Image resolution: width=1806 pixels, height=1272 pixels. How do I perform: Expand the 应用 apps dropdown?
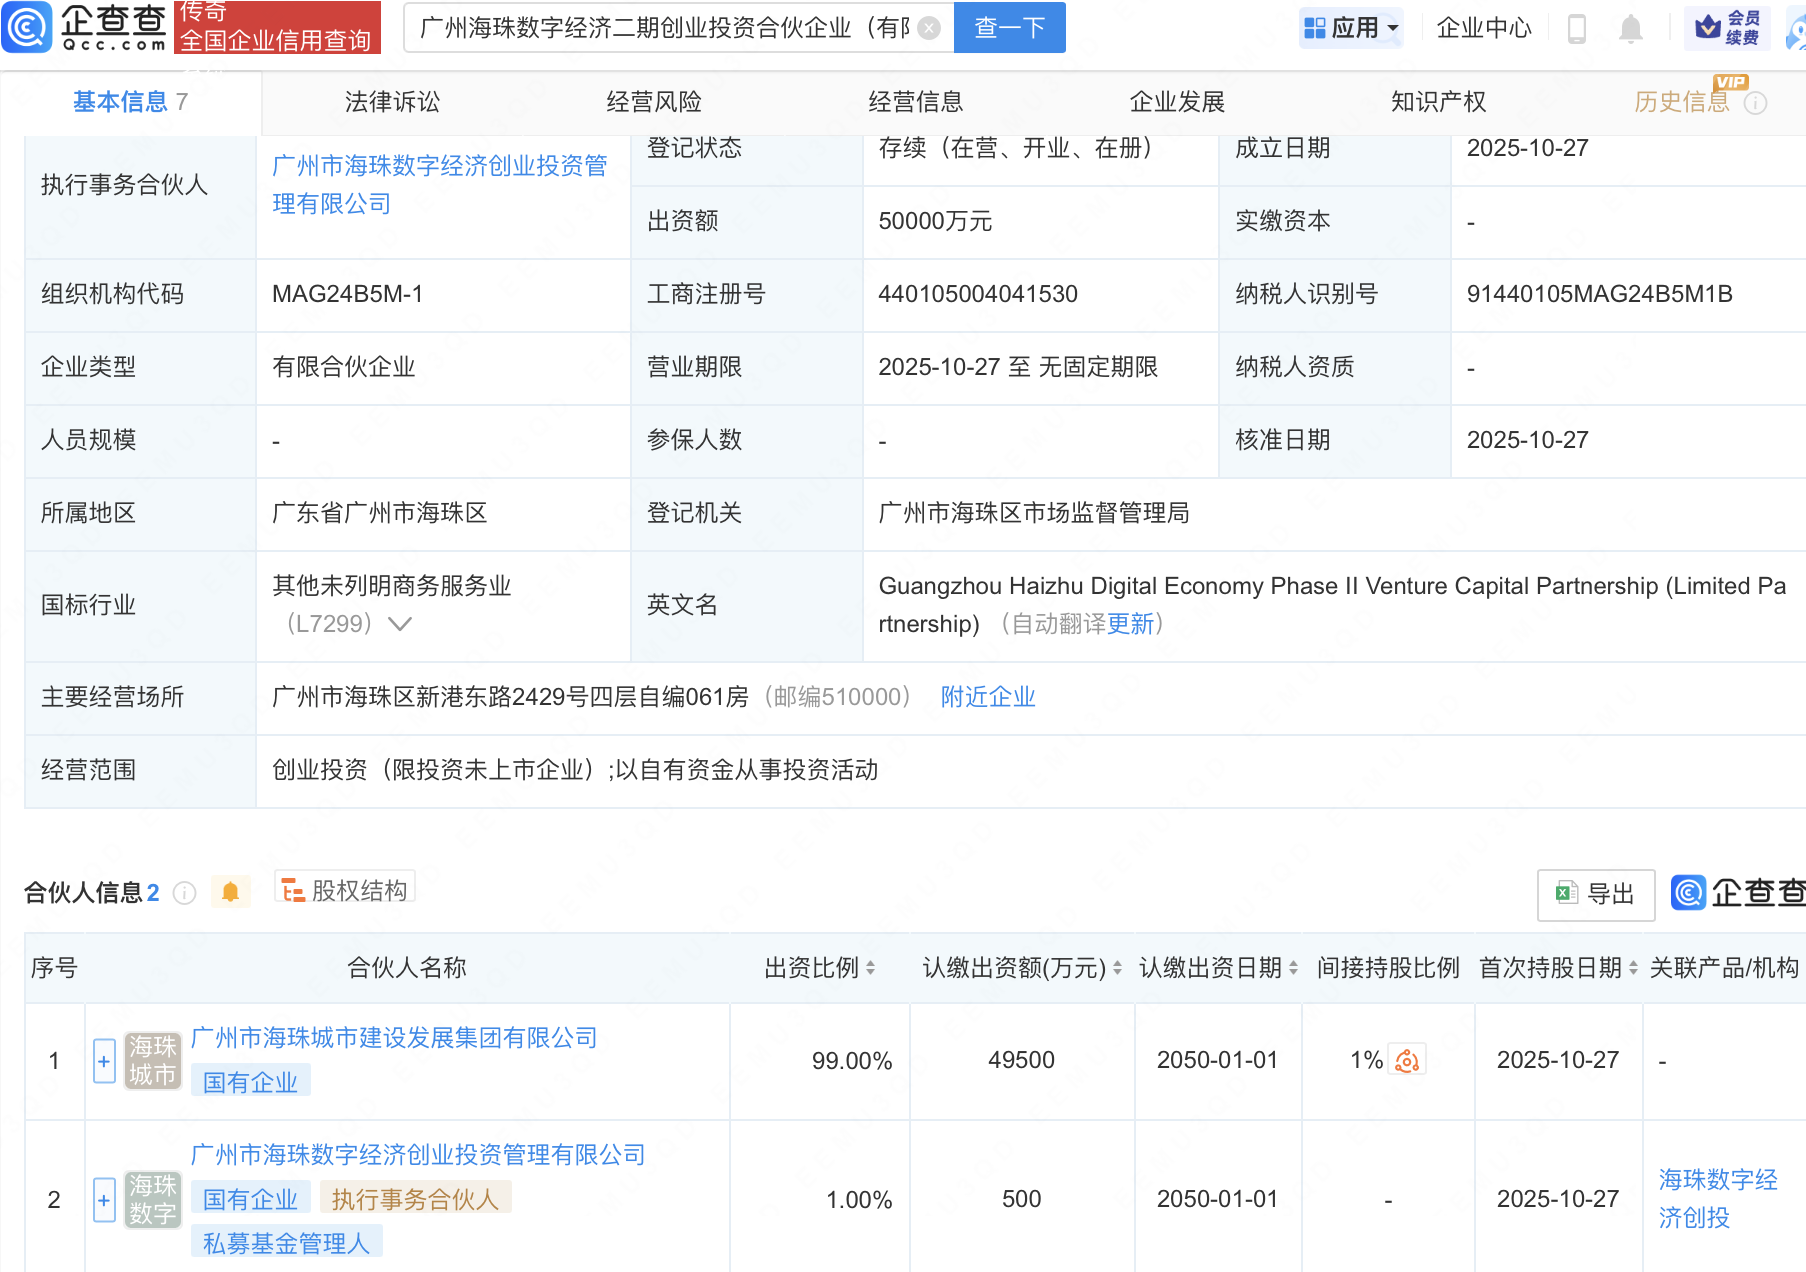point(1351,28)
